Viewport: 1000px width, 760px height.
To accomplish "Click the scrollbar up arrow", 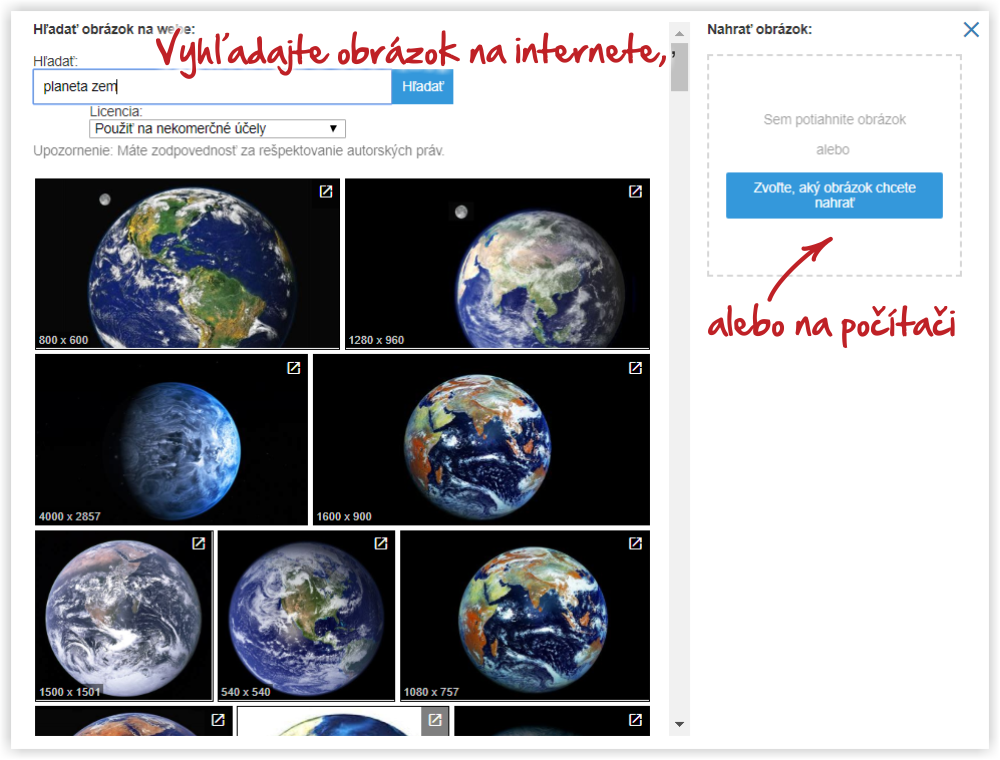I will [x=679, y=33].
